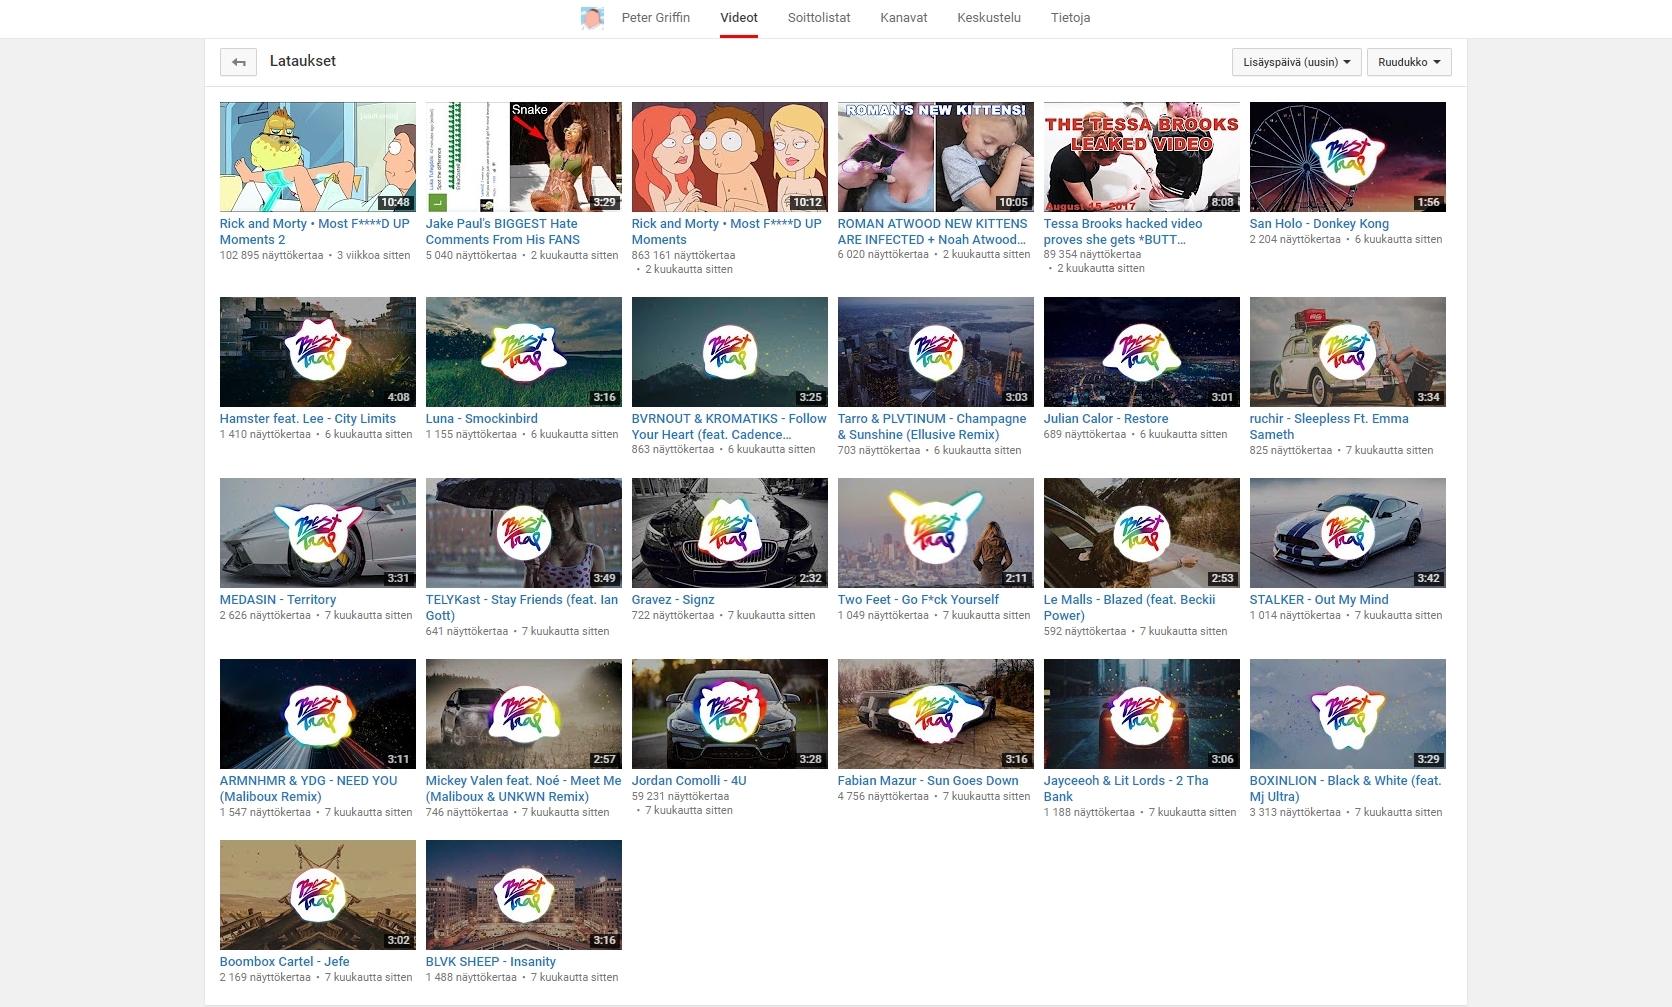Open Tarro & PLVTINUM Champagne & Sunshine link
This screenshot has height=1007, width=1672.
tap(932, 427)
